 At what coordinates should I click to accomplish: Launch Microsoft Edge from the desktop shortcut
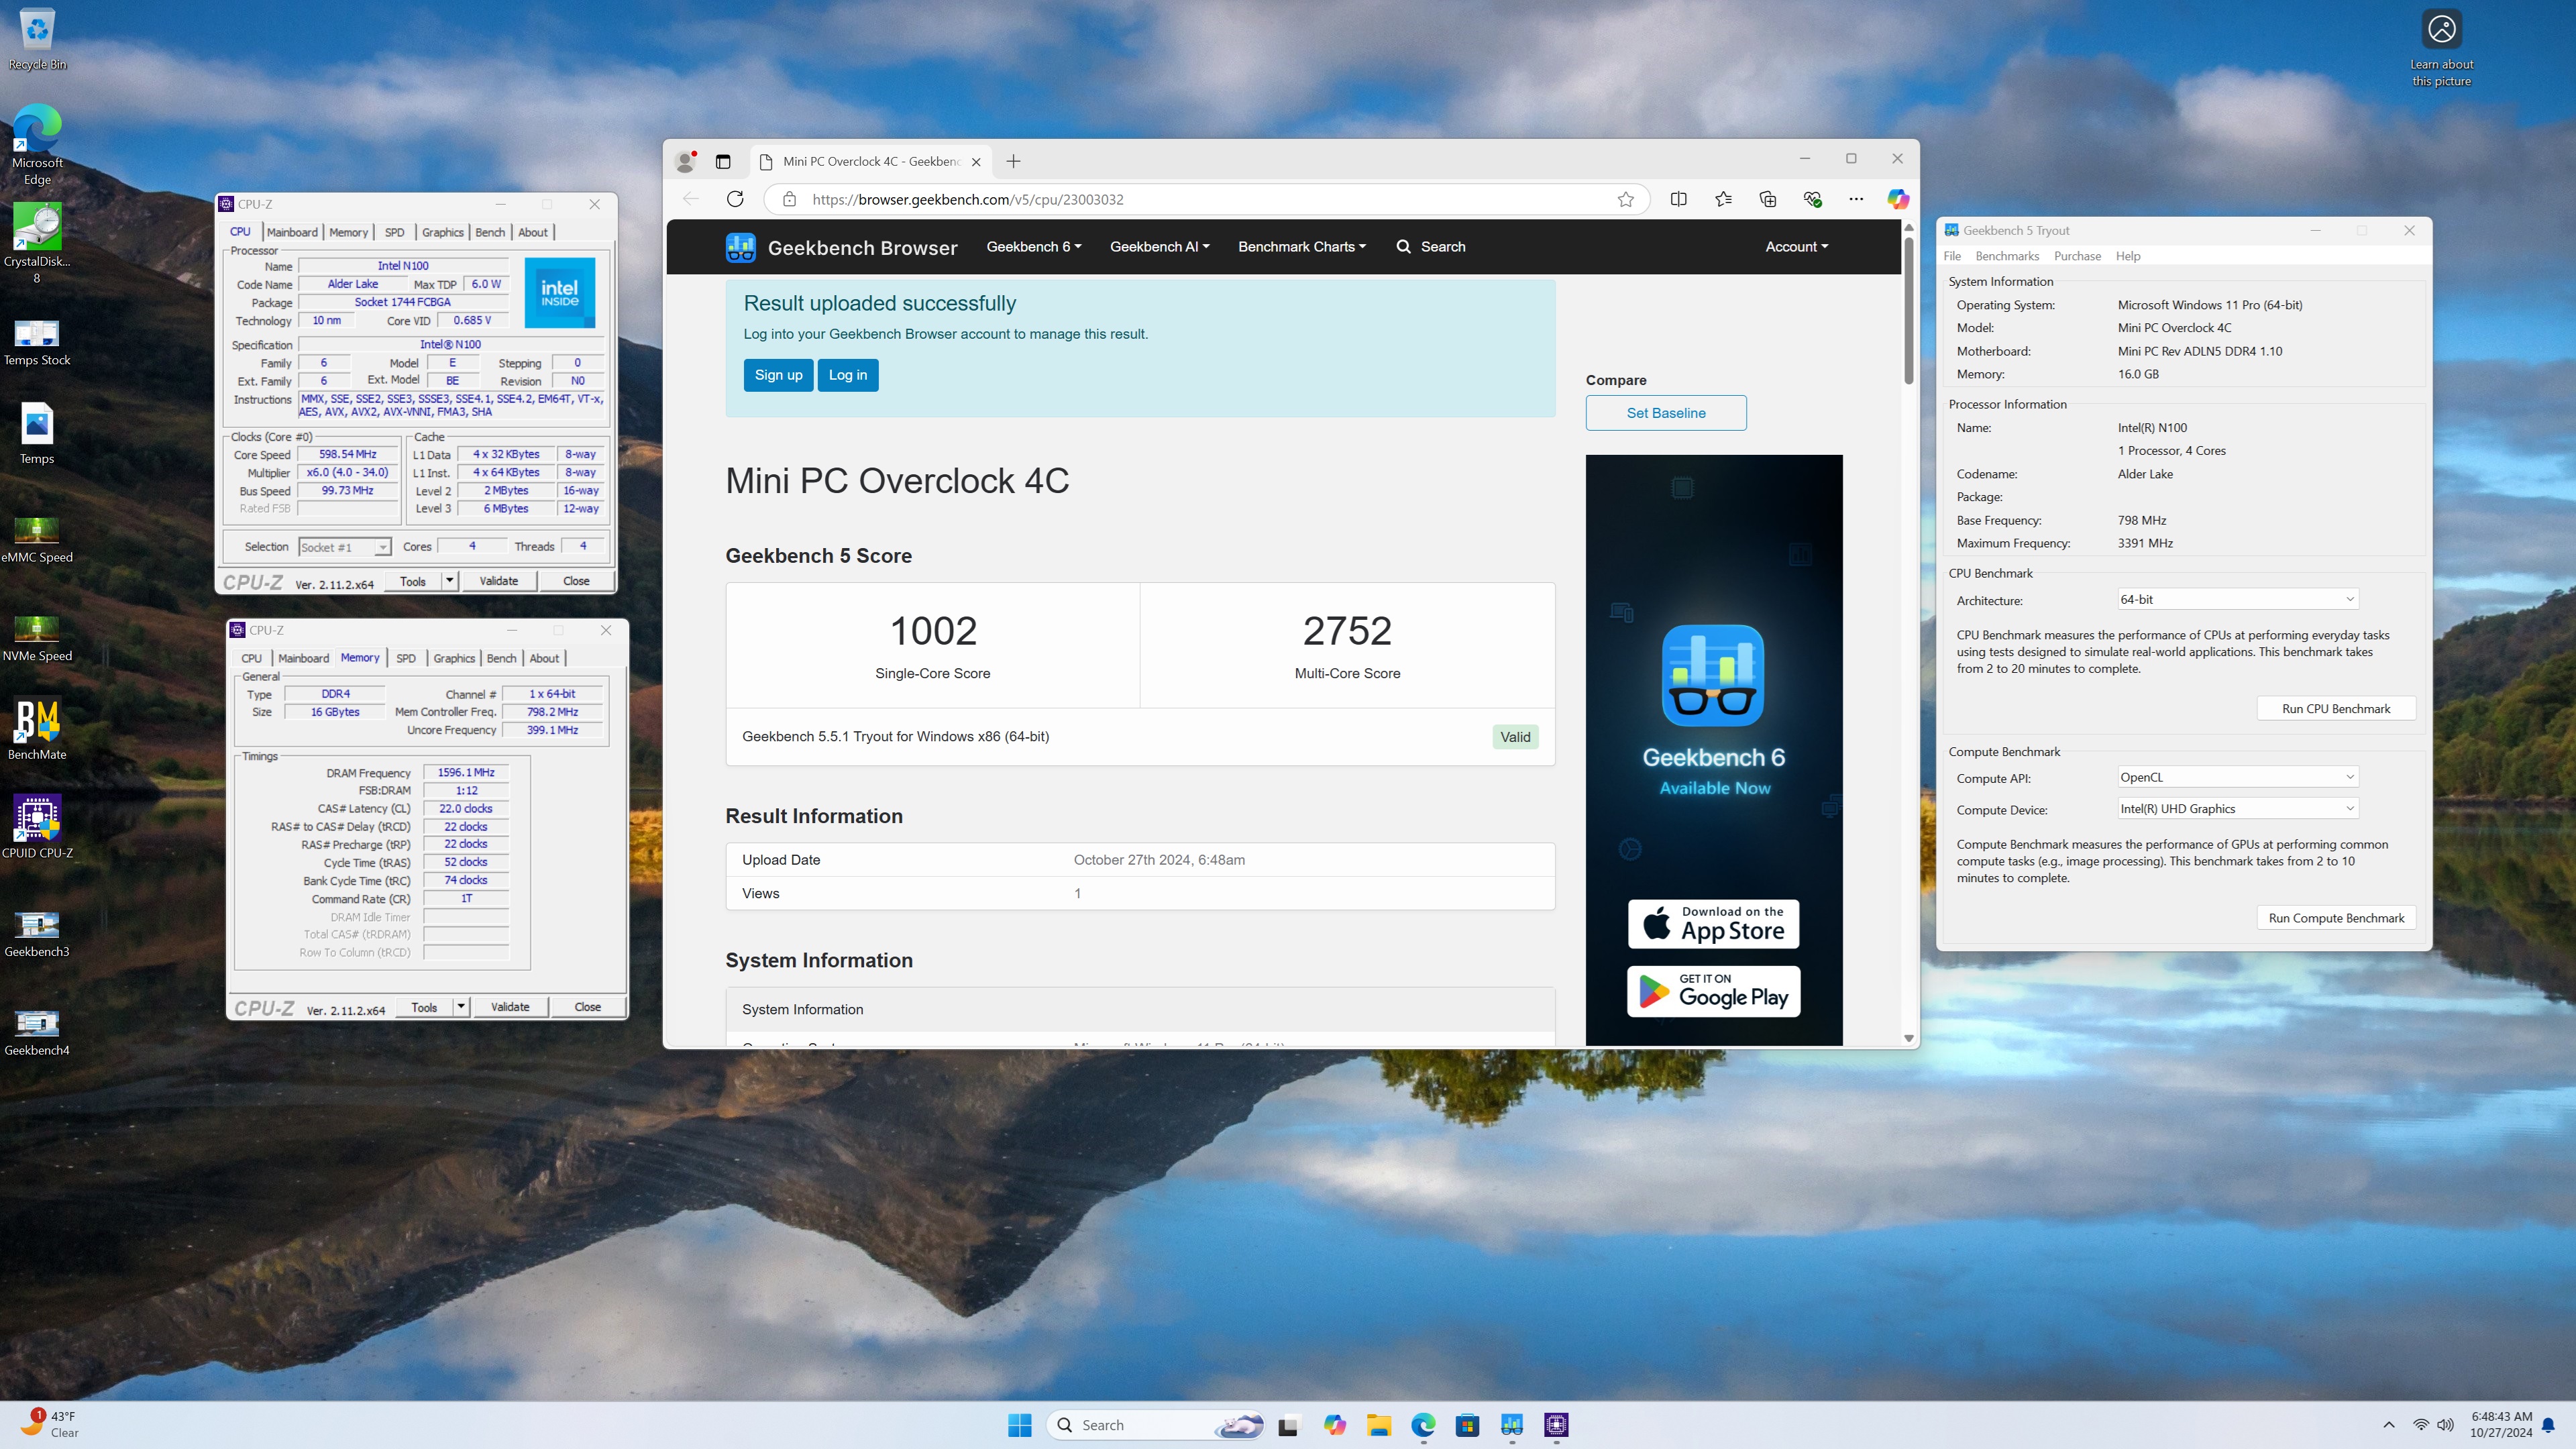(x=37, y=145)
